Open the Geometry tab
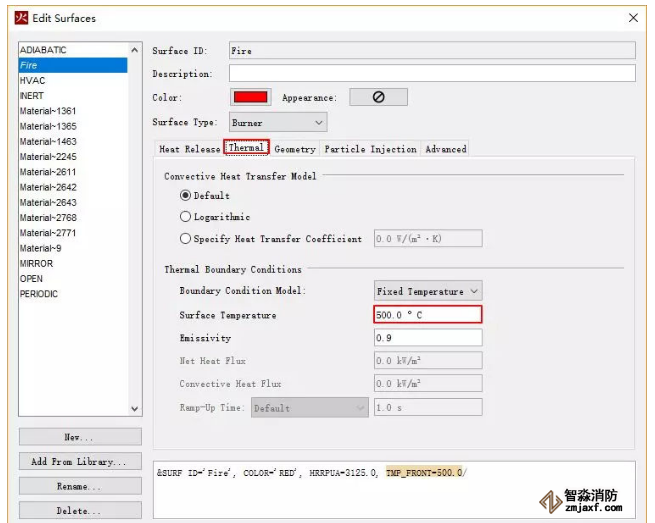The width and height of the screenshot is (655, 523). pyautogui.click(x=295, y=149)
